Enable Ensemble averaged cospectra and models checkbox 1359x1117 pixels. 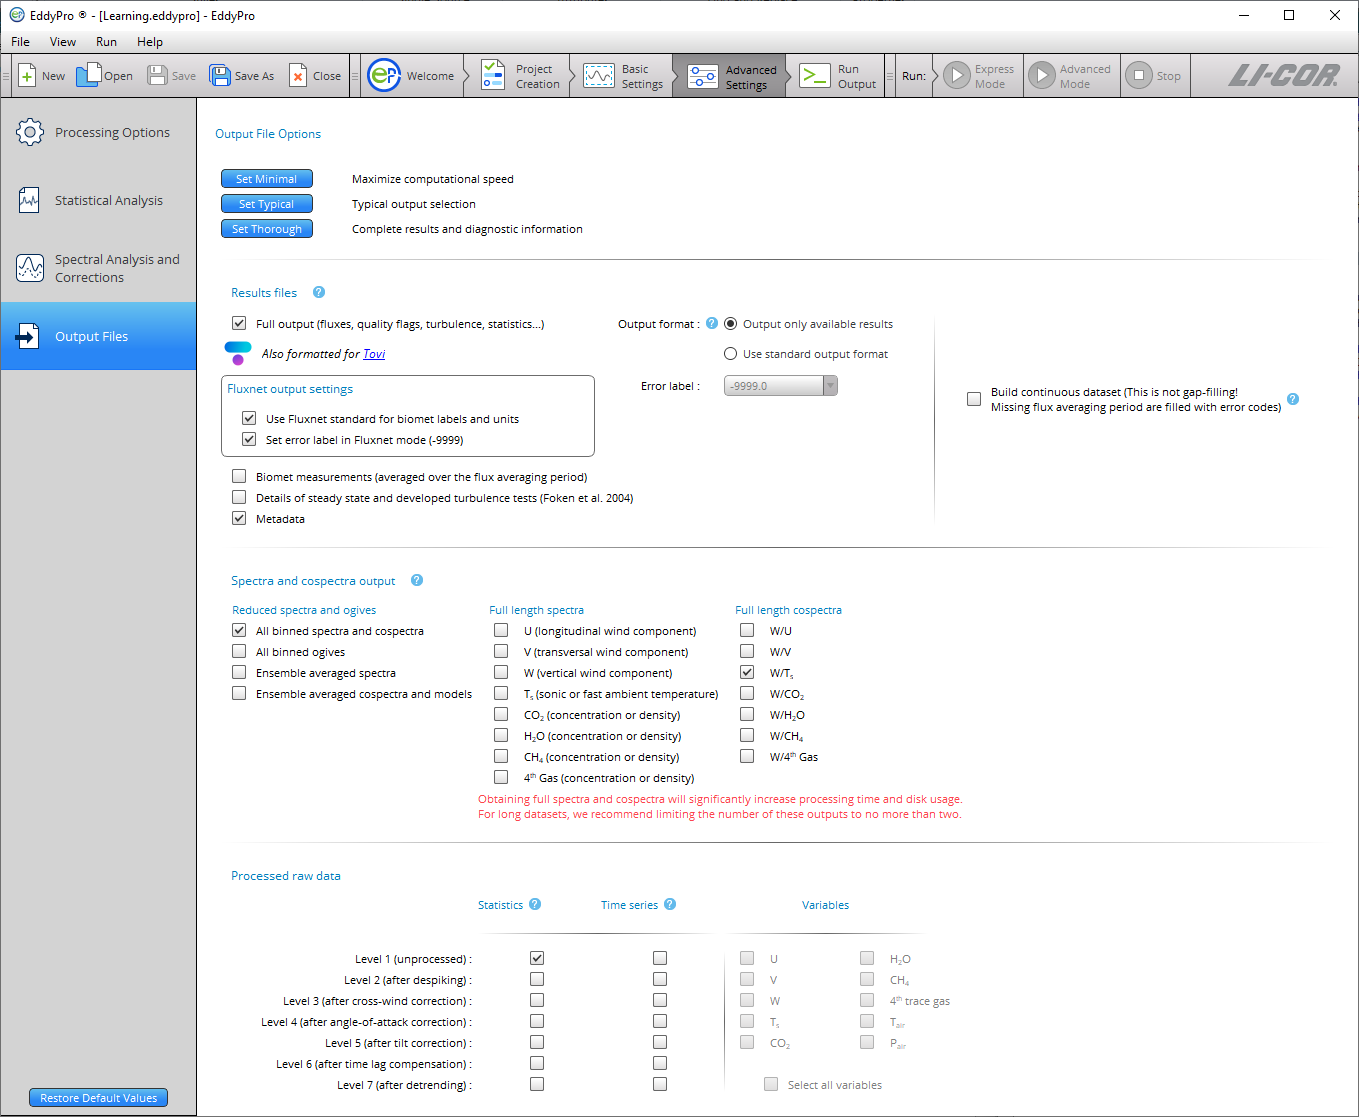(239, 693)
